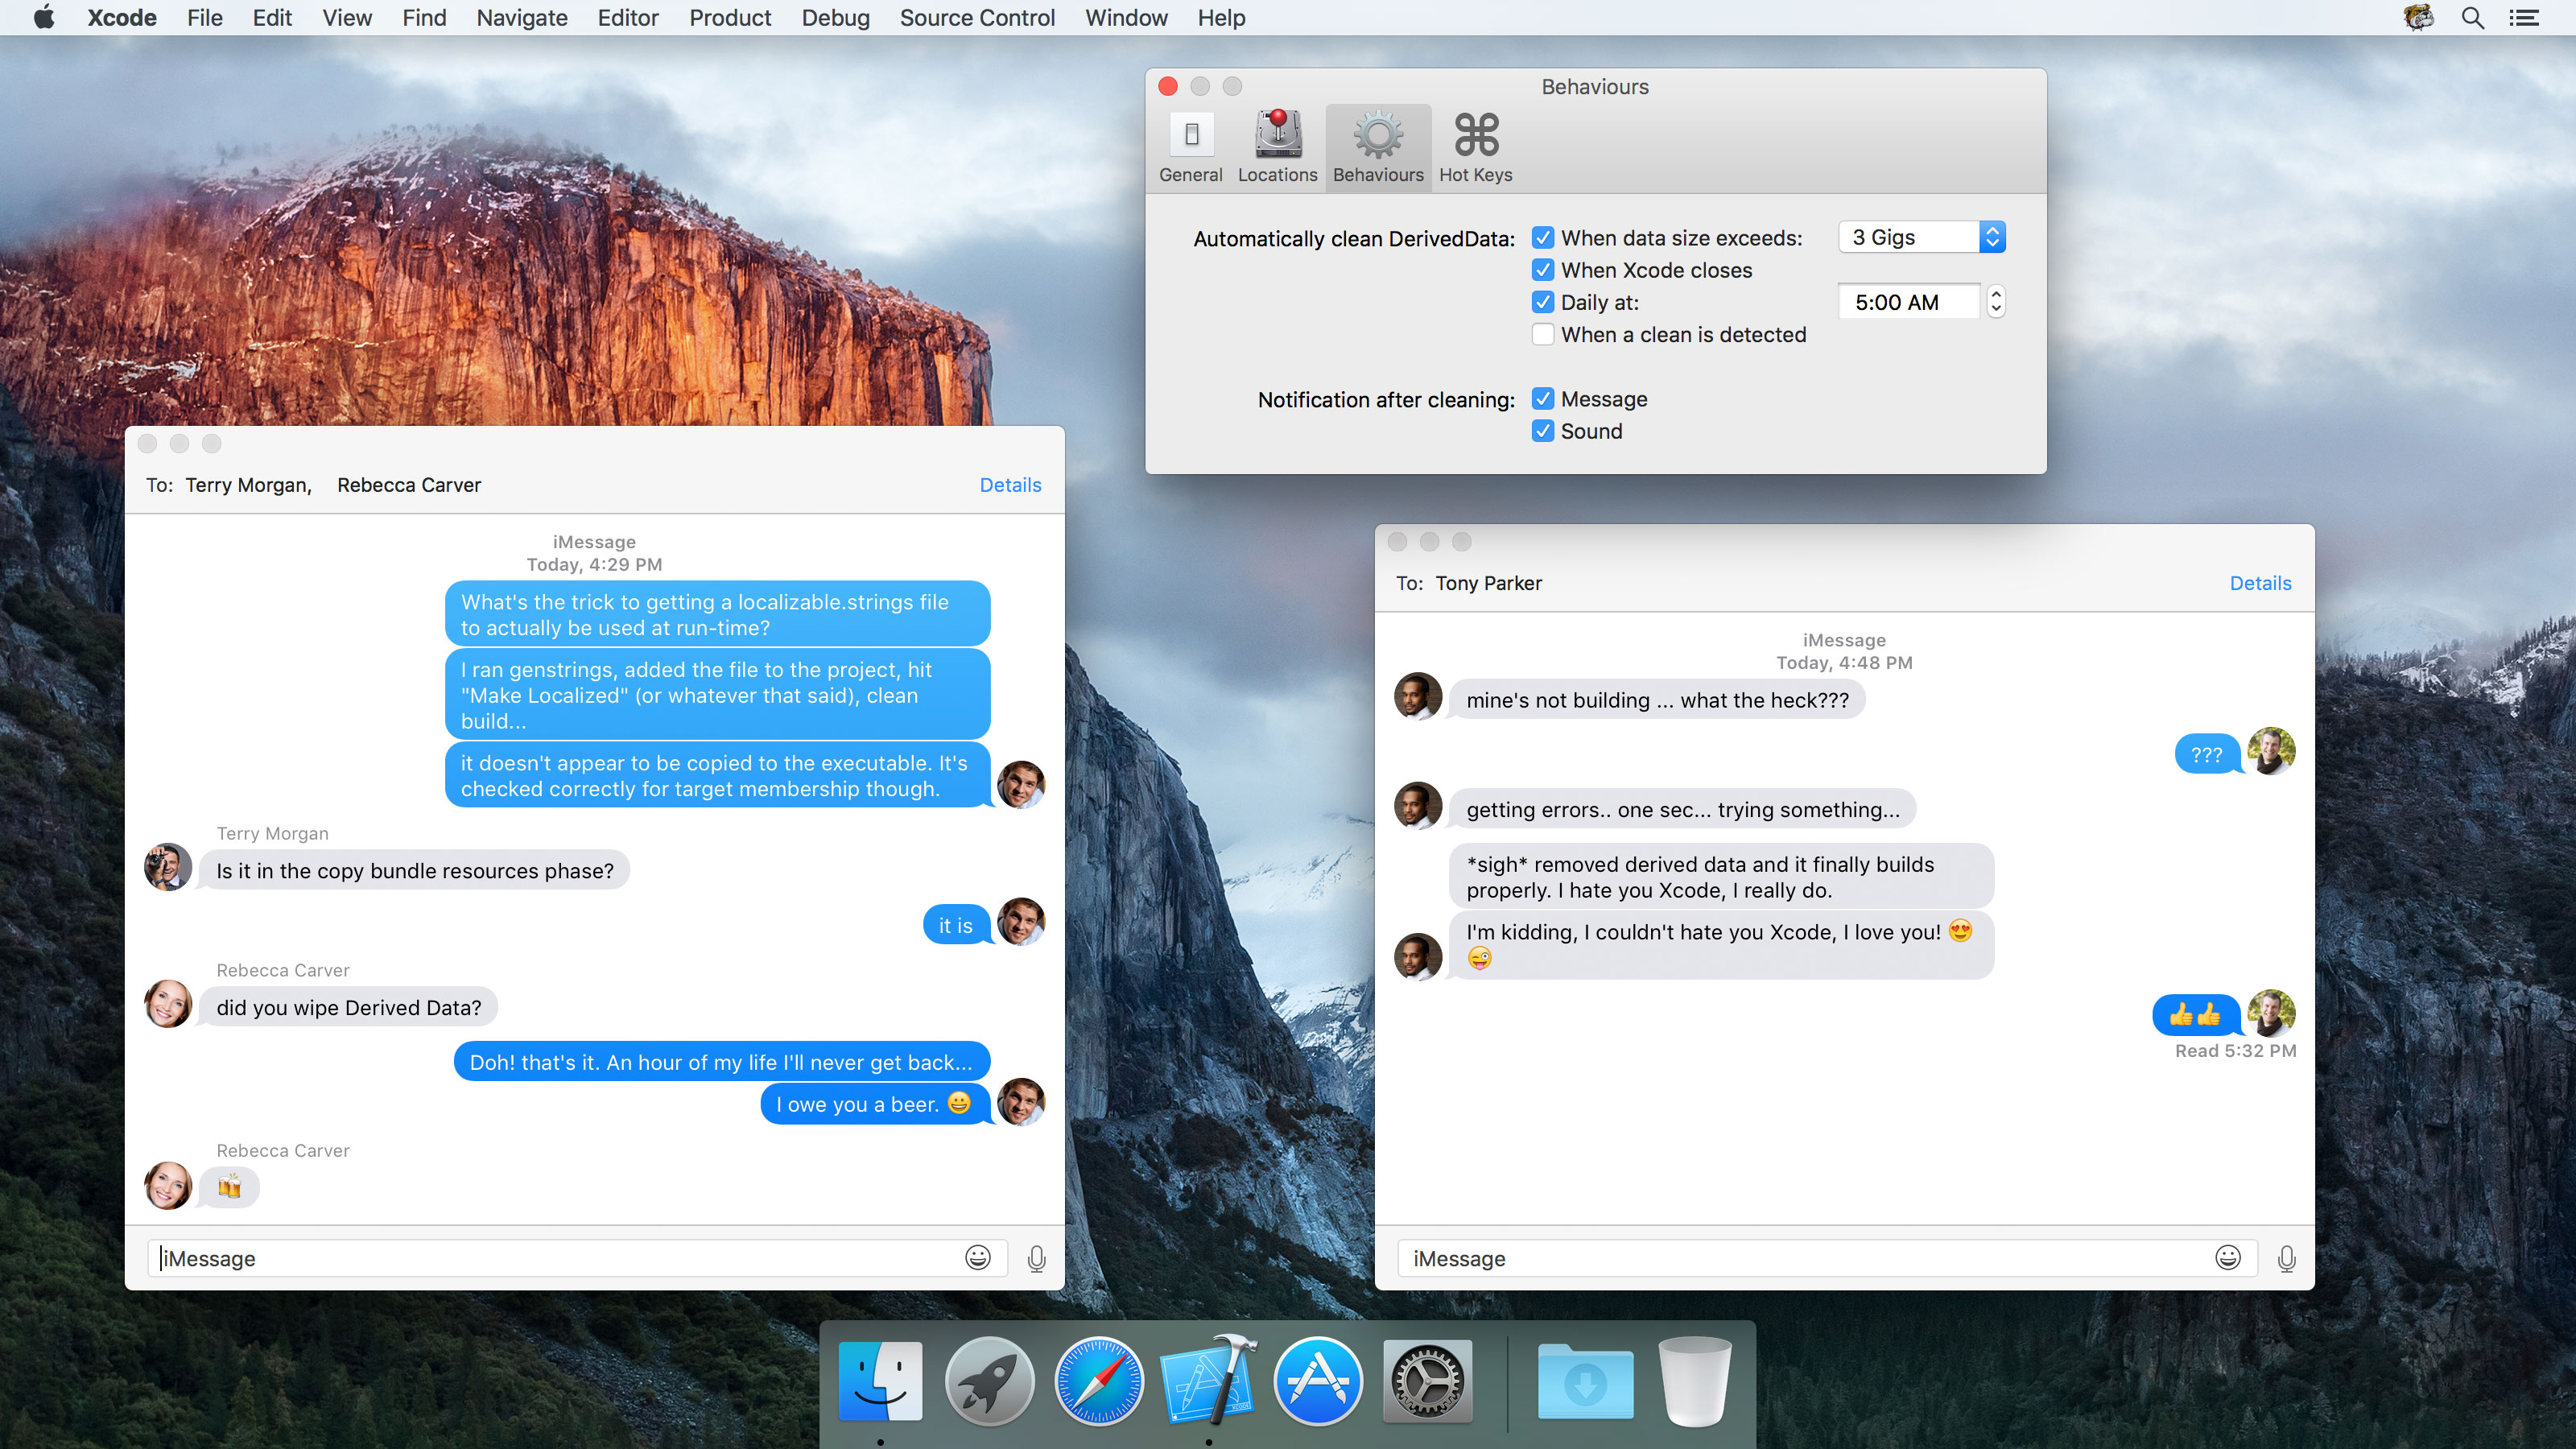Image resolution: width=2576 pixels, height=1449 pixels.
Task: Click the beer mugs emoji message bubble
Action: point(230,1187)
